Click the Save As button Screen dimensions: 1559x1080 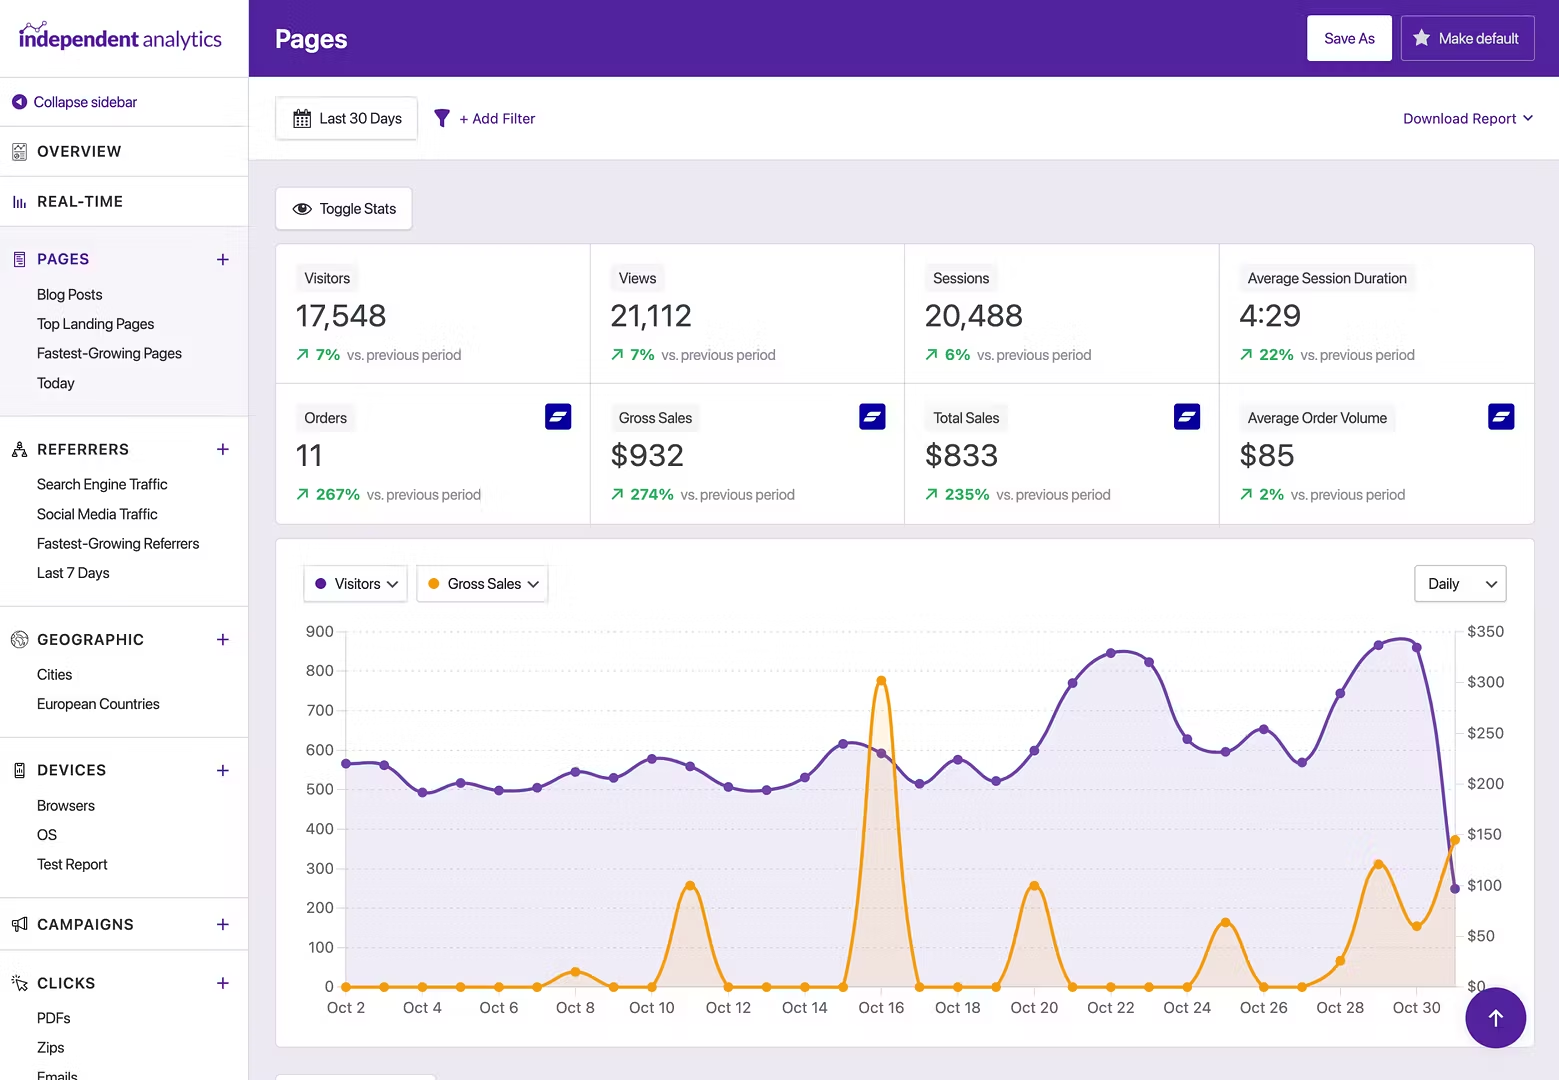click(x=1348, y=38)
